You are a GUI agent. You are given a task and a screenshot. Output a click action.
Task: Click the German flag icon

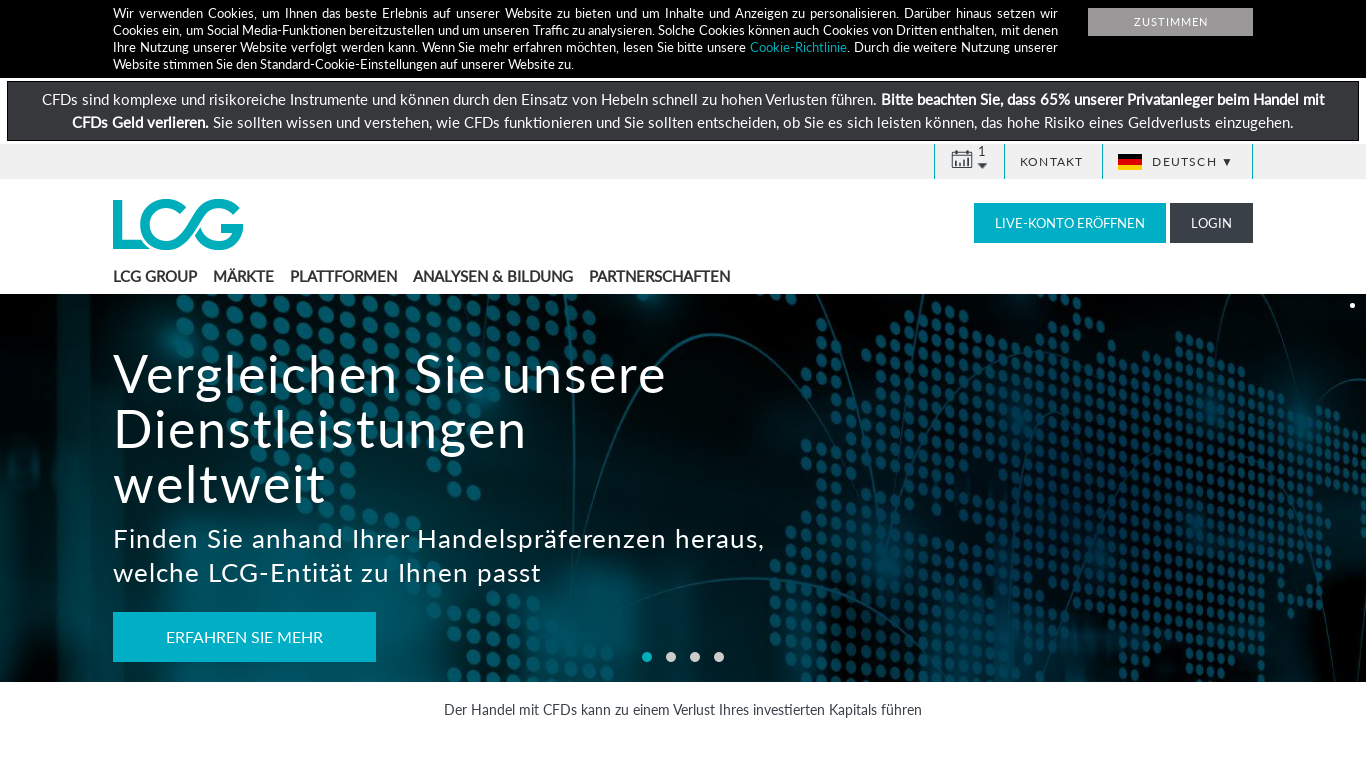click(x=1130, y=162)
